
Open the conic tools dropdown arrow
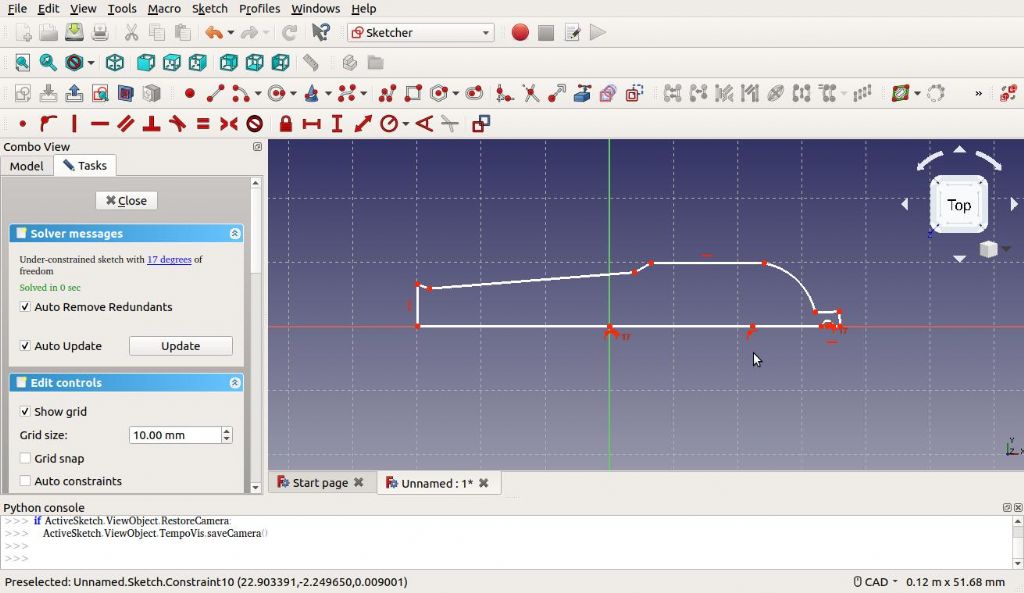click(x=328, y=93)
